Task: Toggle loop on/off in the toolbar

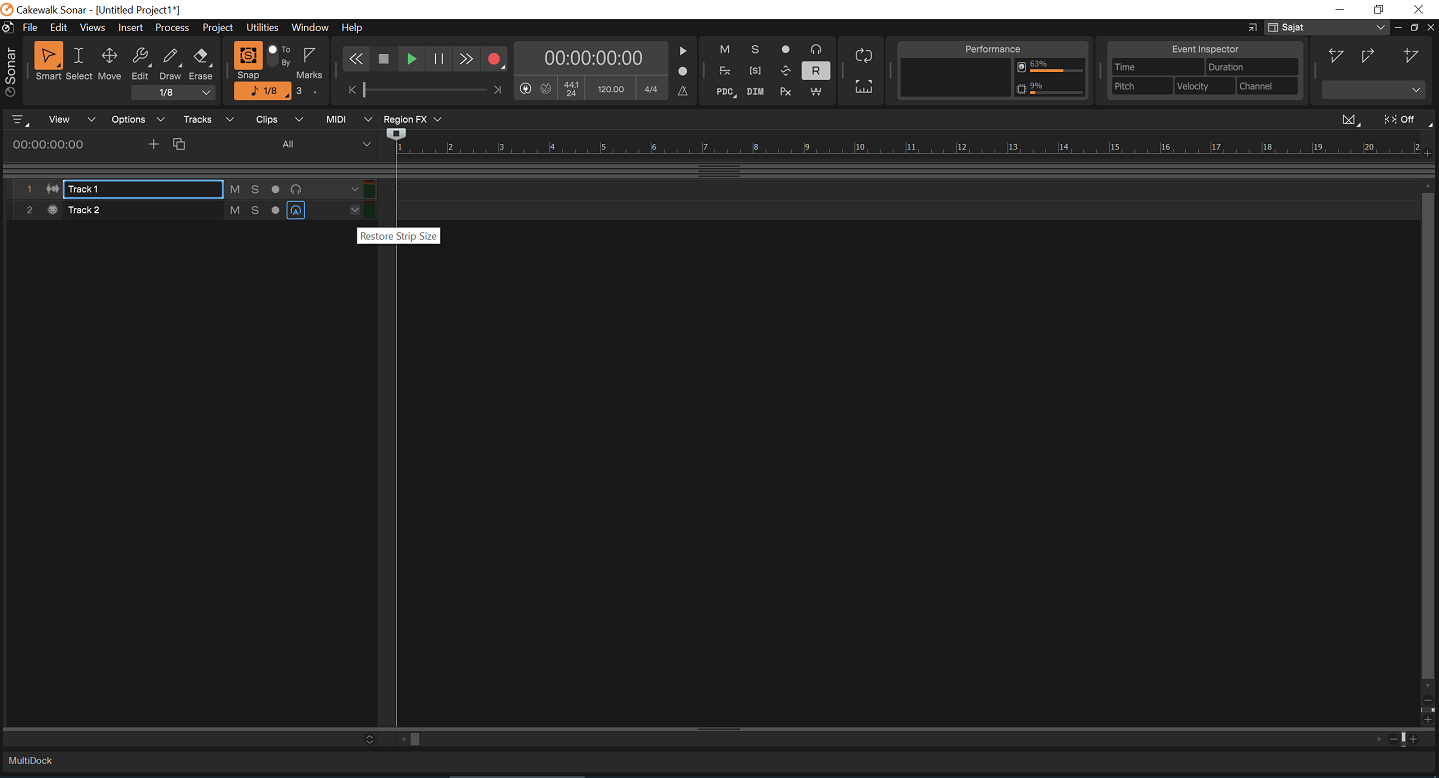Action: tap(864, 56)
